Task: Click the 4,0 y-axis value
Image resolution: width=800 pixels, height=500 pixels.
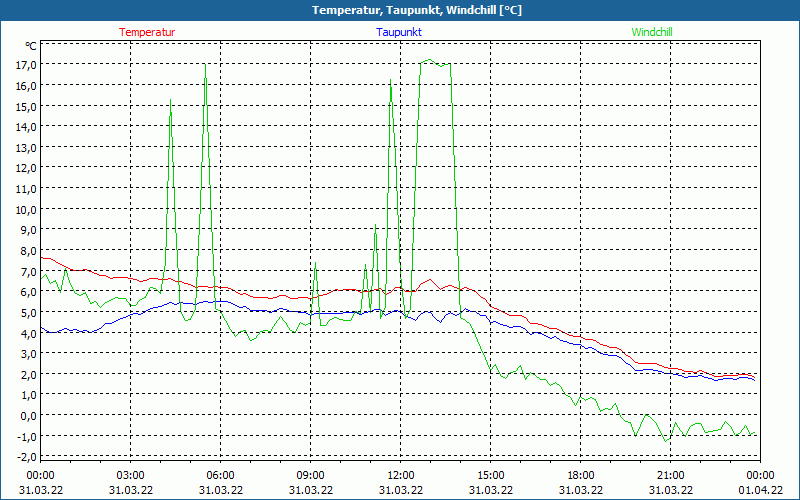Action: coord(29,333)
